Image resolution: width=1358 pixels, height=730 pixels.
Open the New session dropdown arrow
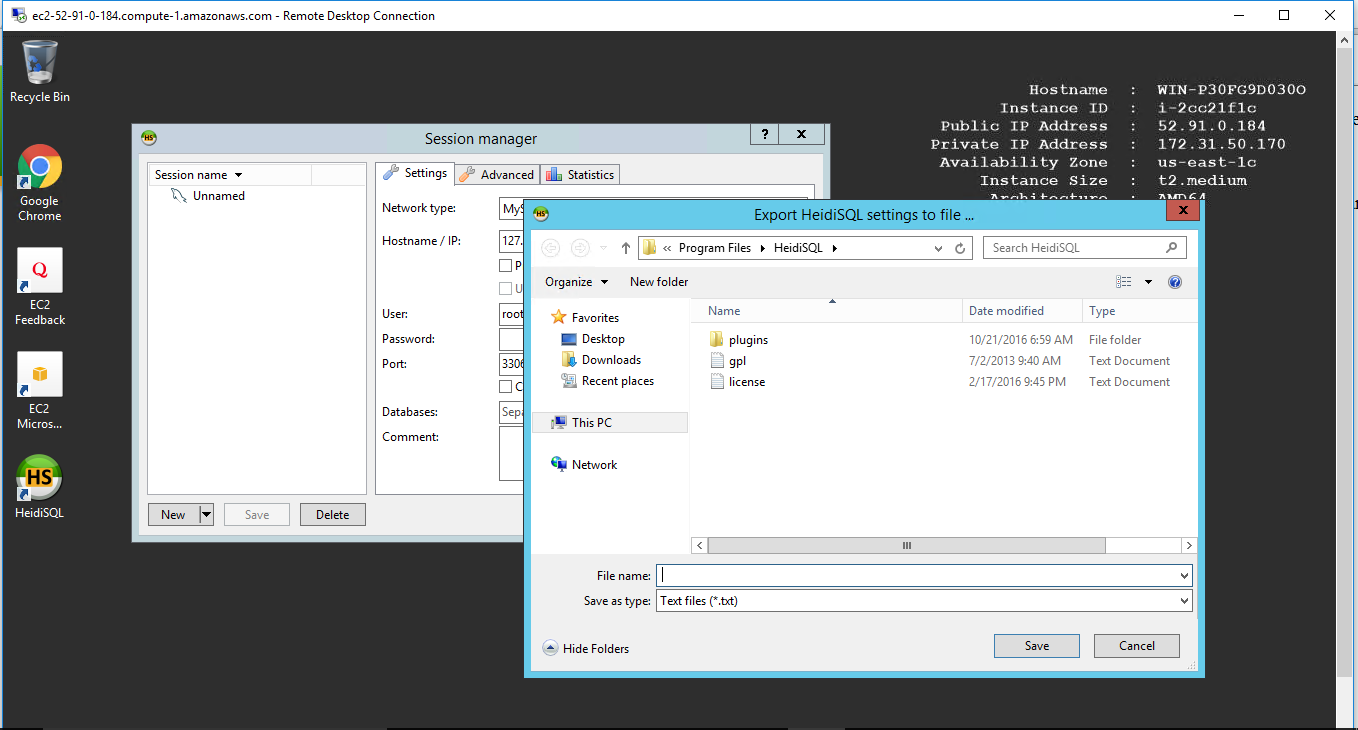click(206, 515)
